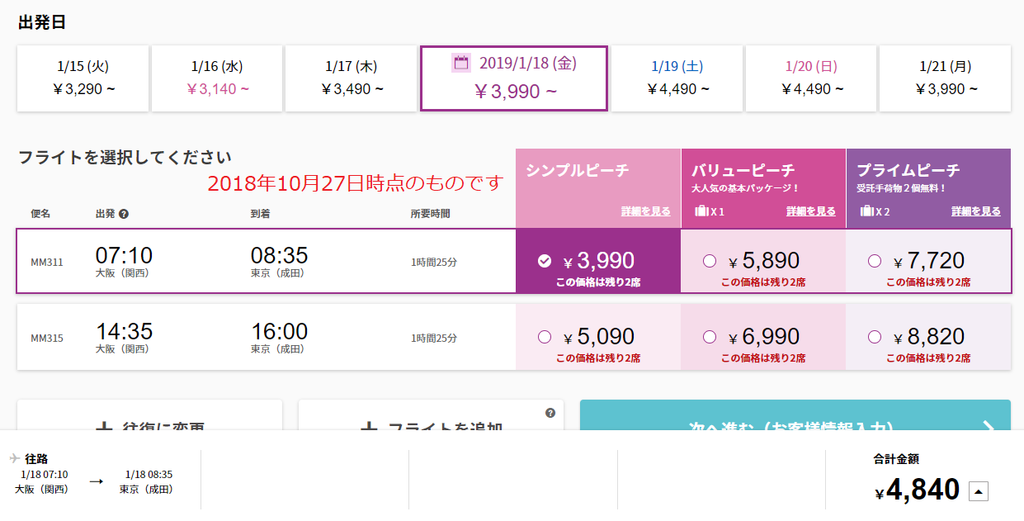Screen dimensions: 1024x521
Task: Select MM315 シンプルピーチ ¥5,090 fare
Action: [x=598, y=337]
